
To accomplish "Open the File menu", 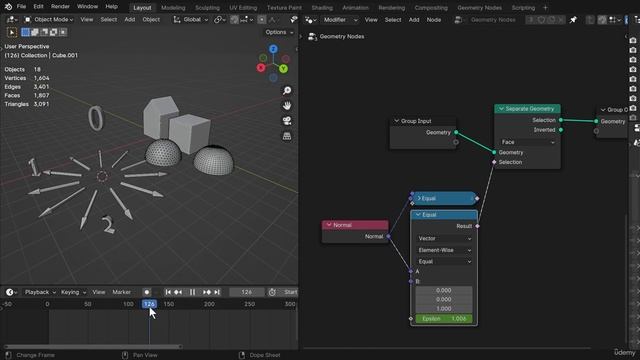I will pos(21,7).
